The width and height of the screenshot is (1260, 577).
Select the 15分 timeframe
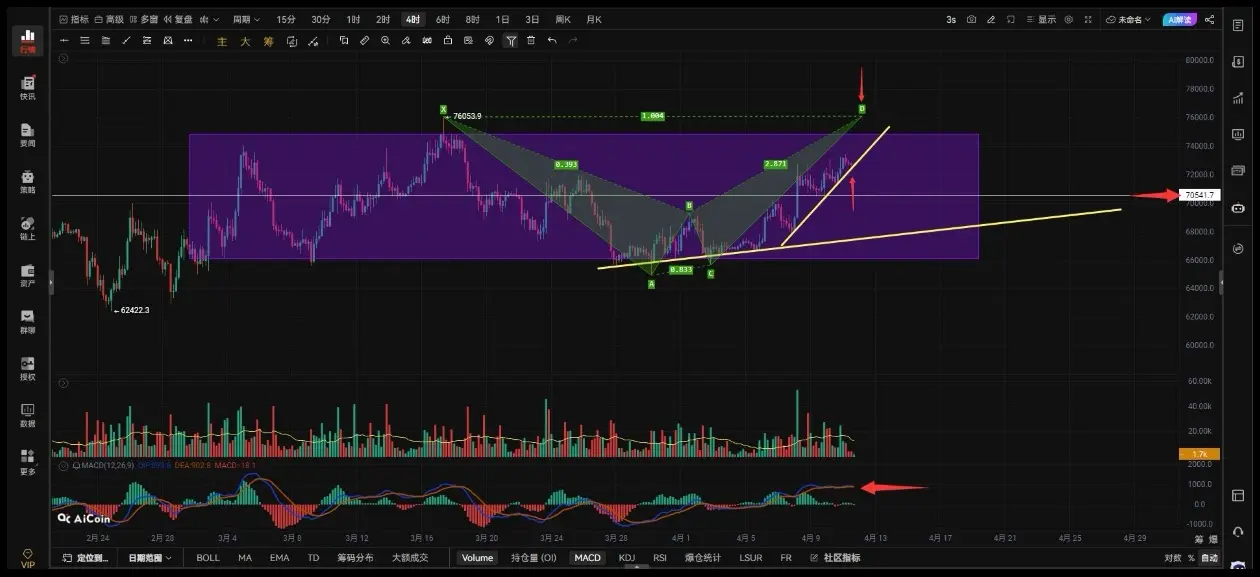286,19
